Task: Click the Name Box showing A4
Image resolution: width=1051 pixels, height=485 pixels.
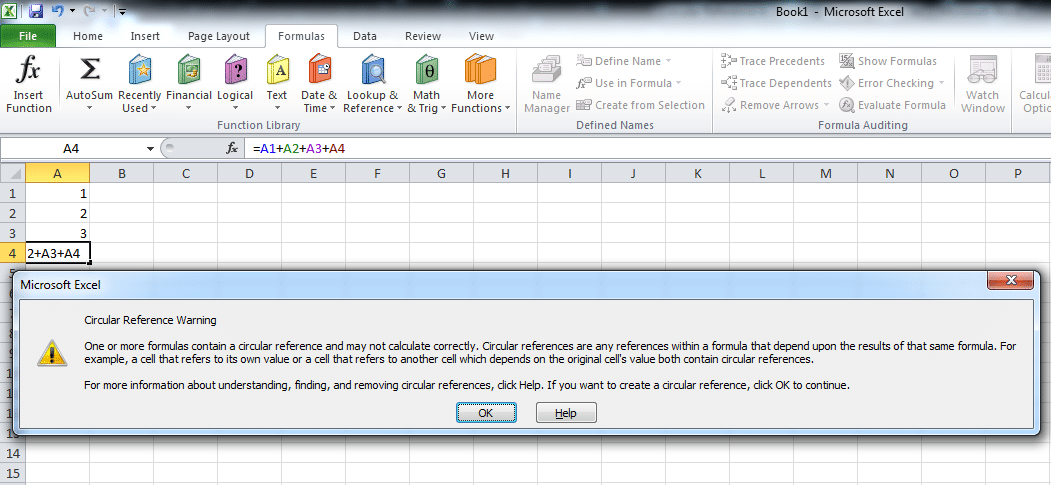Action: [71, 149]
